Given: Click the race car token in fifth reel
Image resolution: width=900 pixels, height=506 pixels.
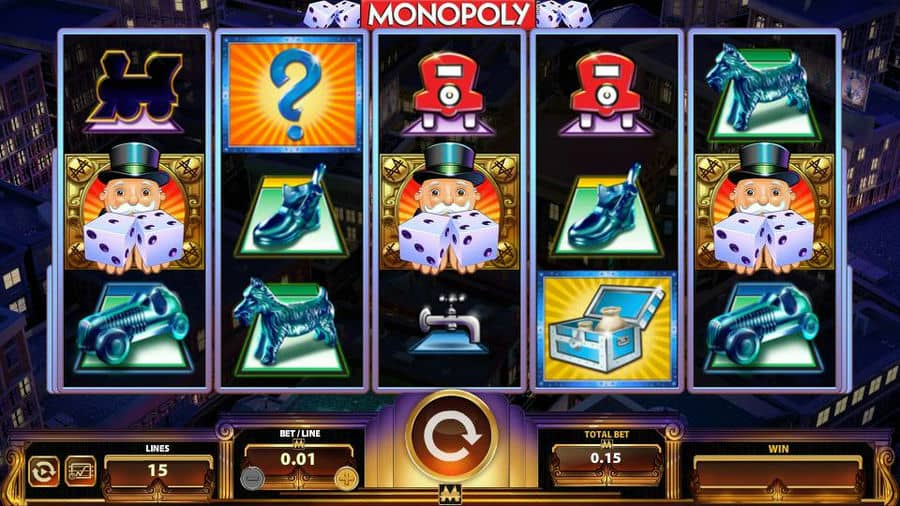Looking at the screenshot, I should (x=765, y=328).
